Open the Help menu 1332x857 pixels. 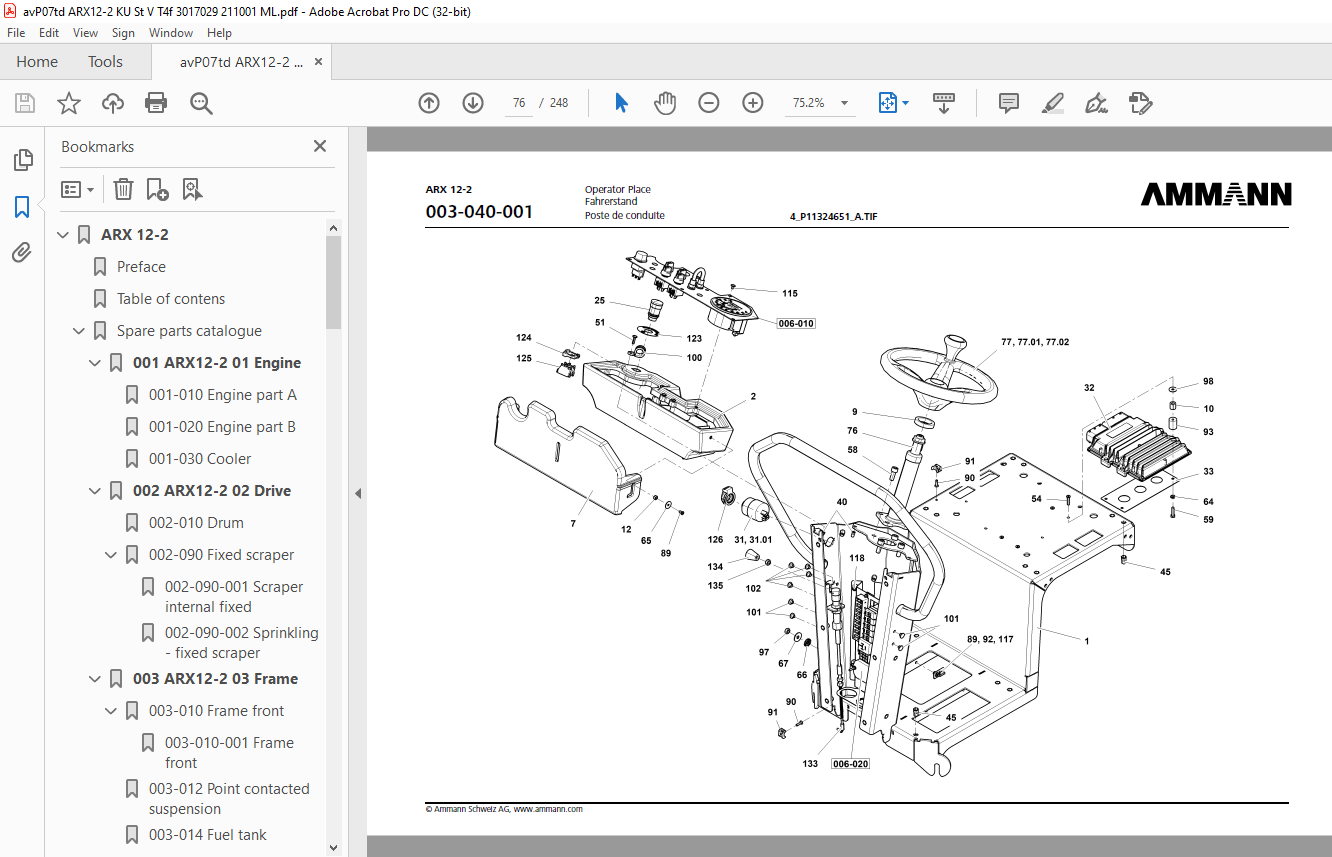tap(219, 33)
